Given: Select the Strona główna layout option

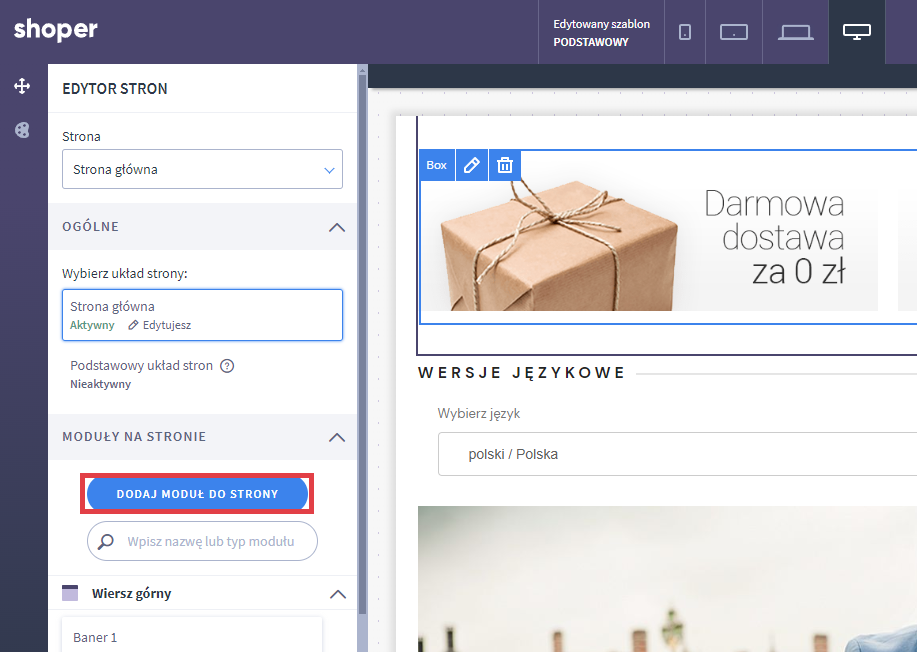Looking at the screenshot, I should [x=202, y=315].
